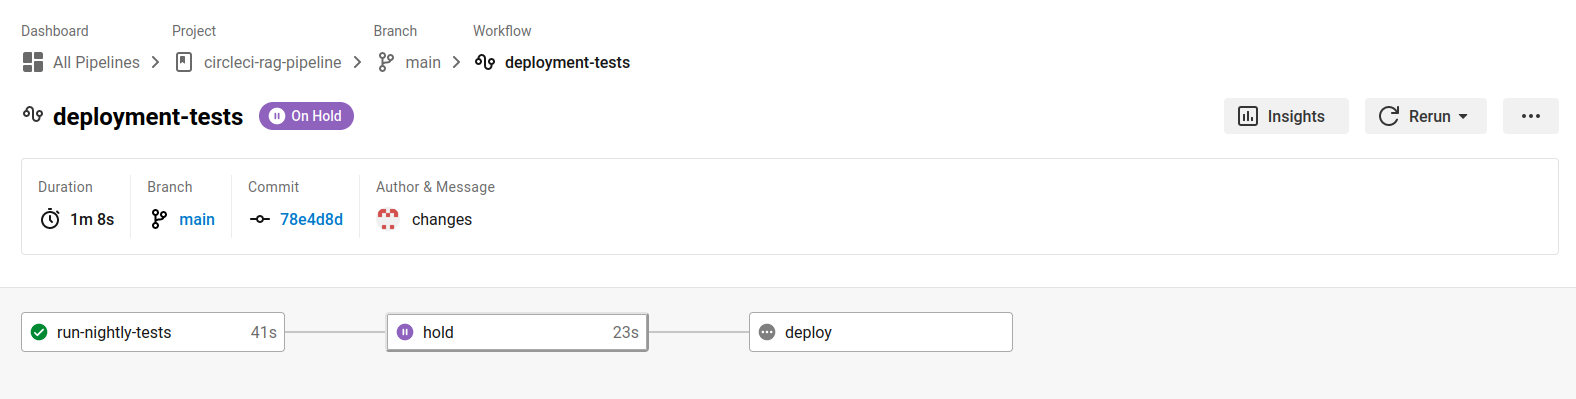1576x399 pixels.
Task: Click the gray pending icon on deploy job
Action: point(767,332)
